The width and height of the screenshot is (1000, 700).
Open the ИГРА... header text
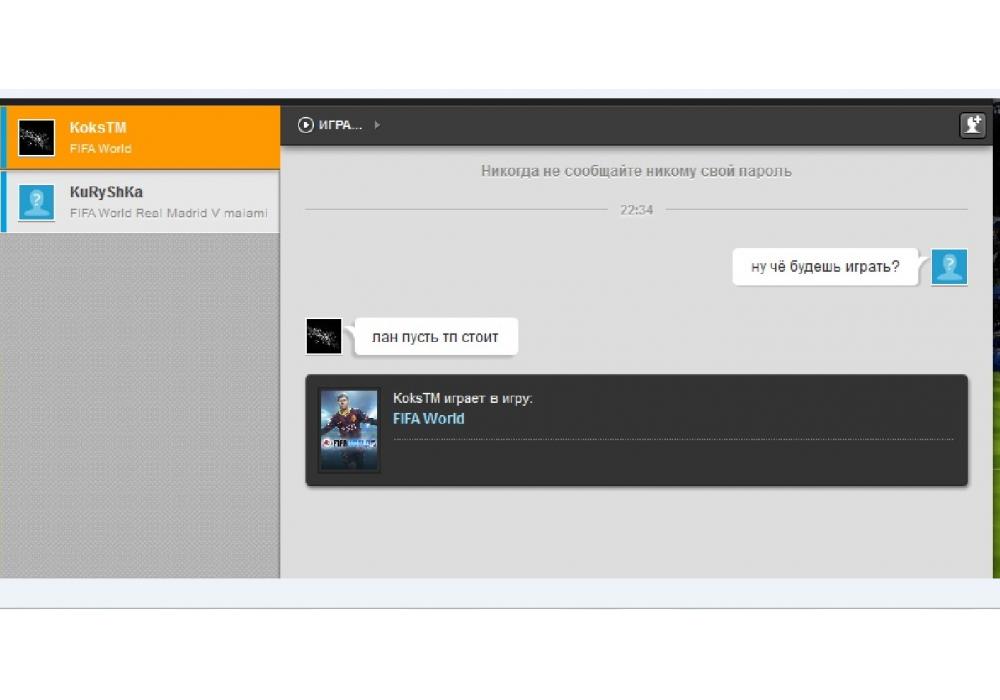[340, 125]
